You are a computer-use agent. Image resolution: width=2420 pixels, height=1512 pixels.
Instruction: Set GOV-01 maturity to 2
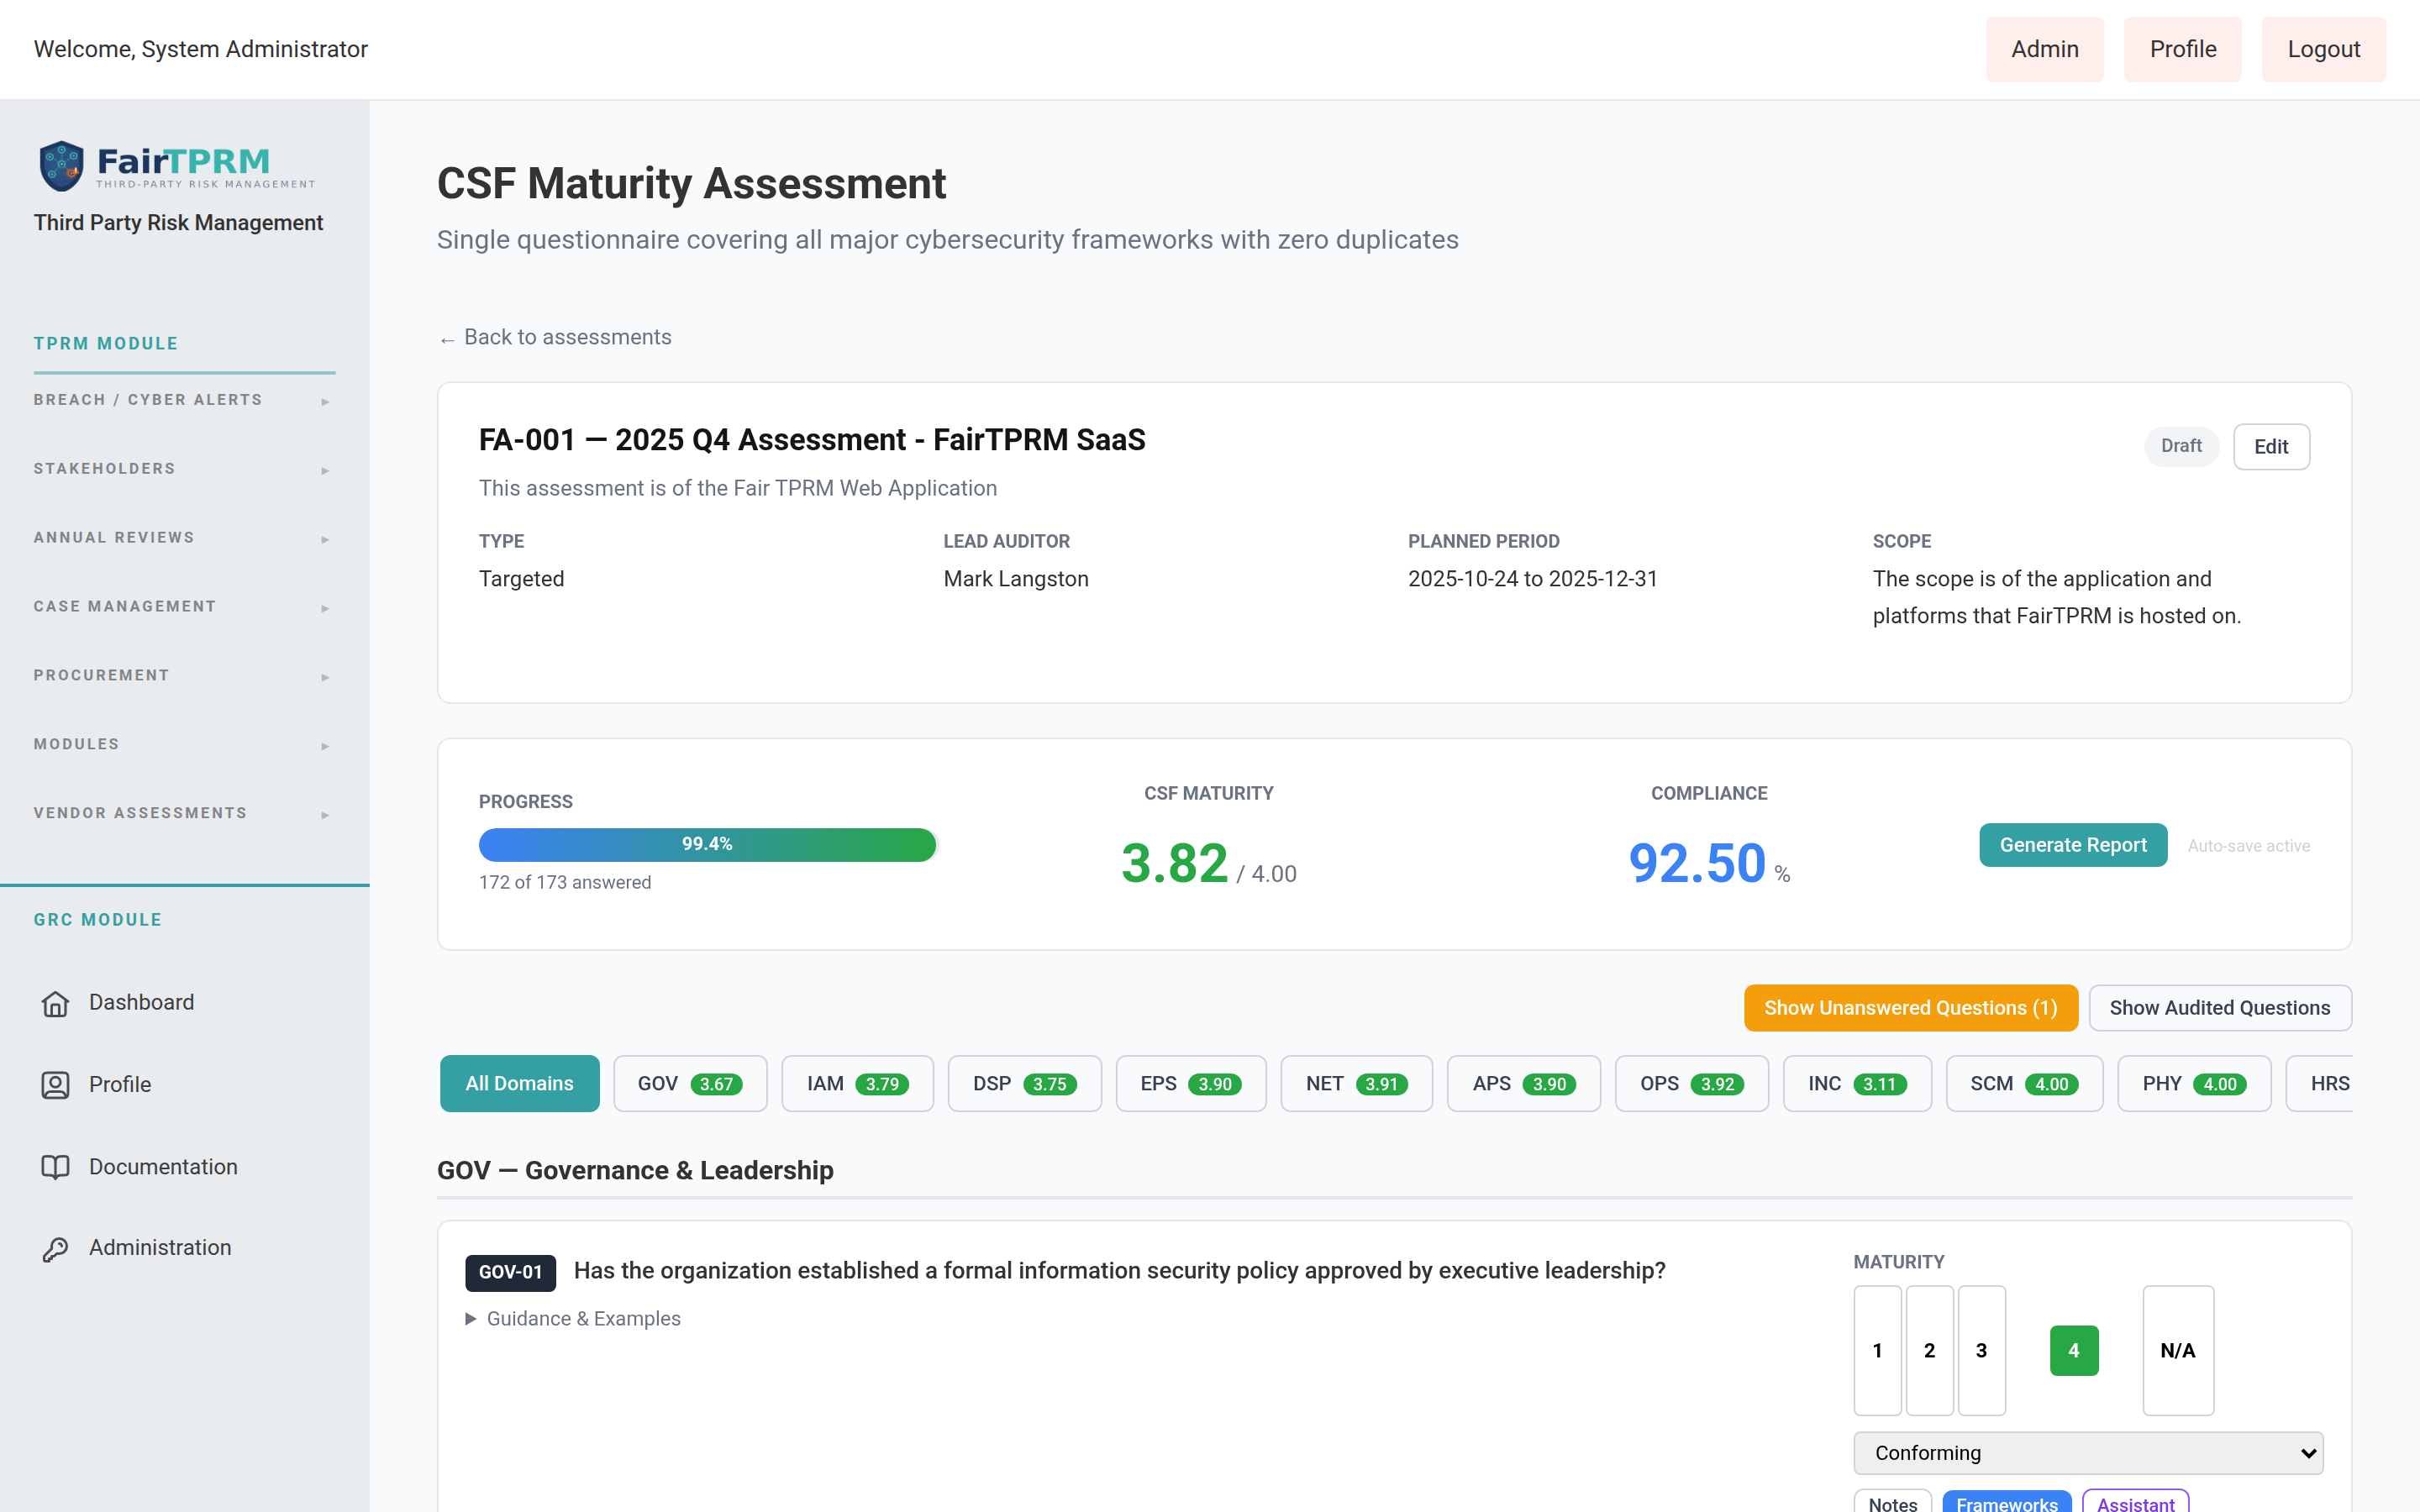pyautogui.click(x=1929, y=1351)
